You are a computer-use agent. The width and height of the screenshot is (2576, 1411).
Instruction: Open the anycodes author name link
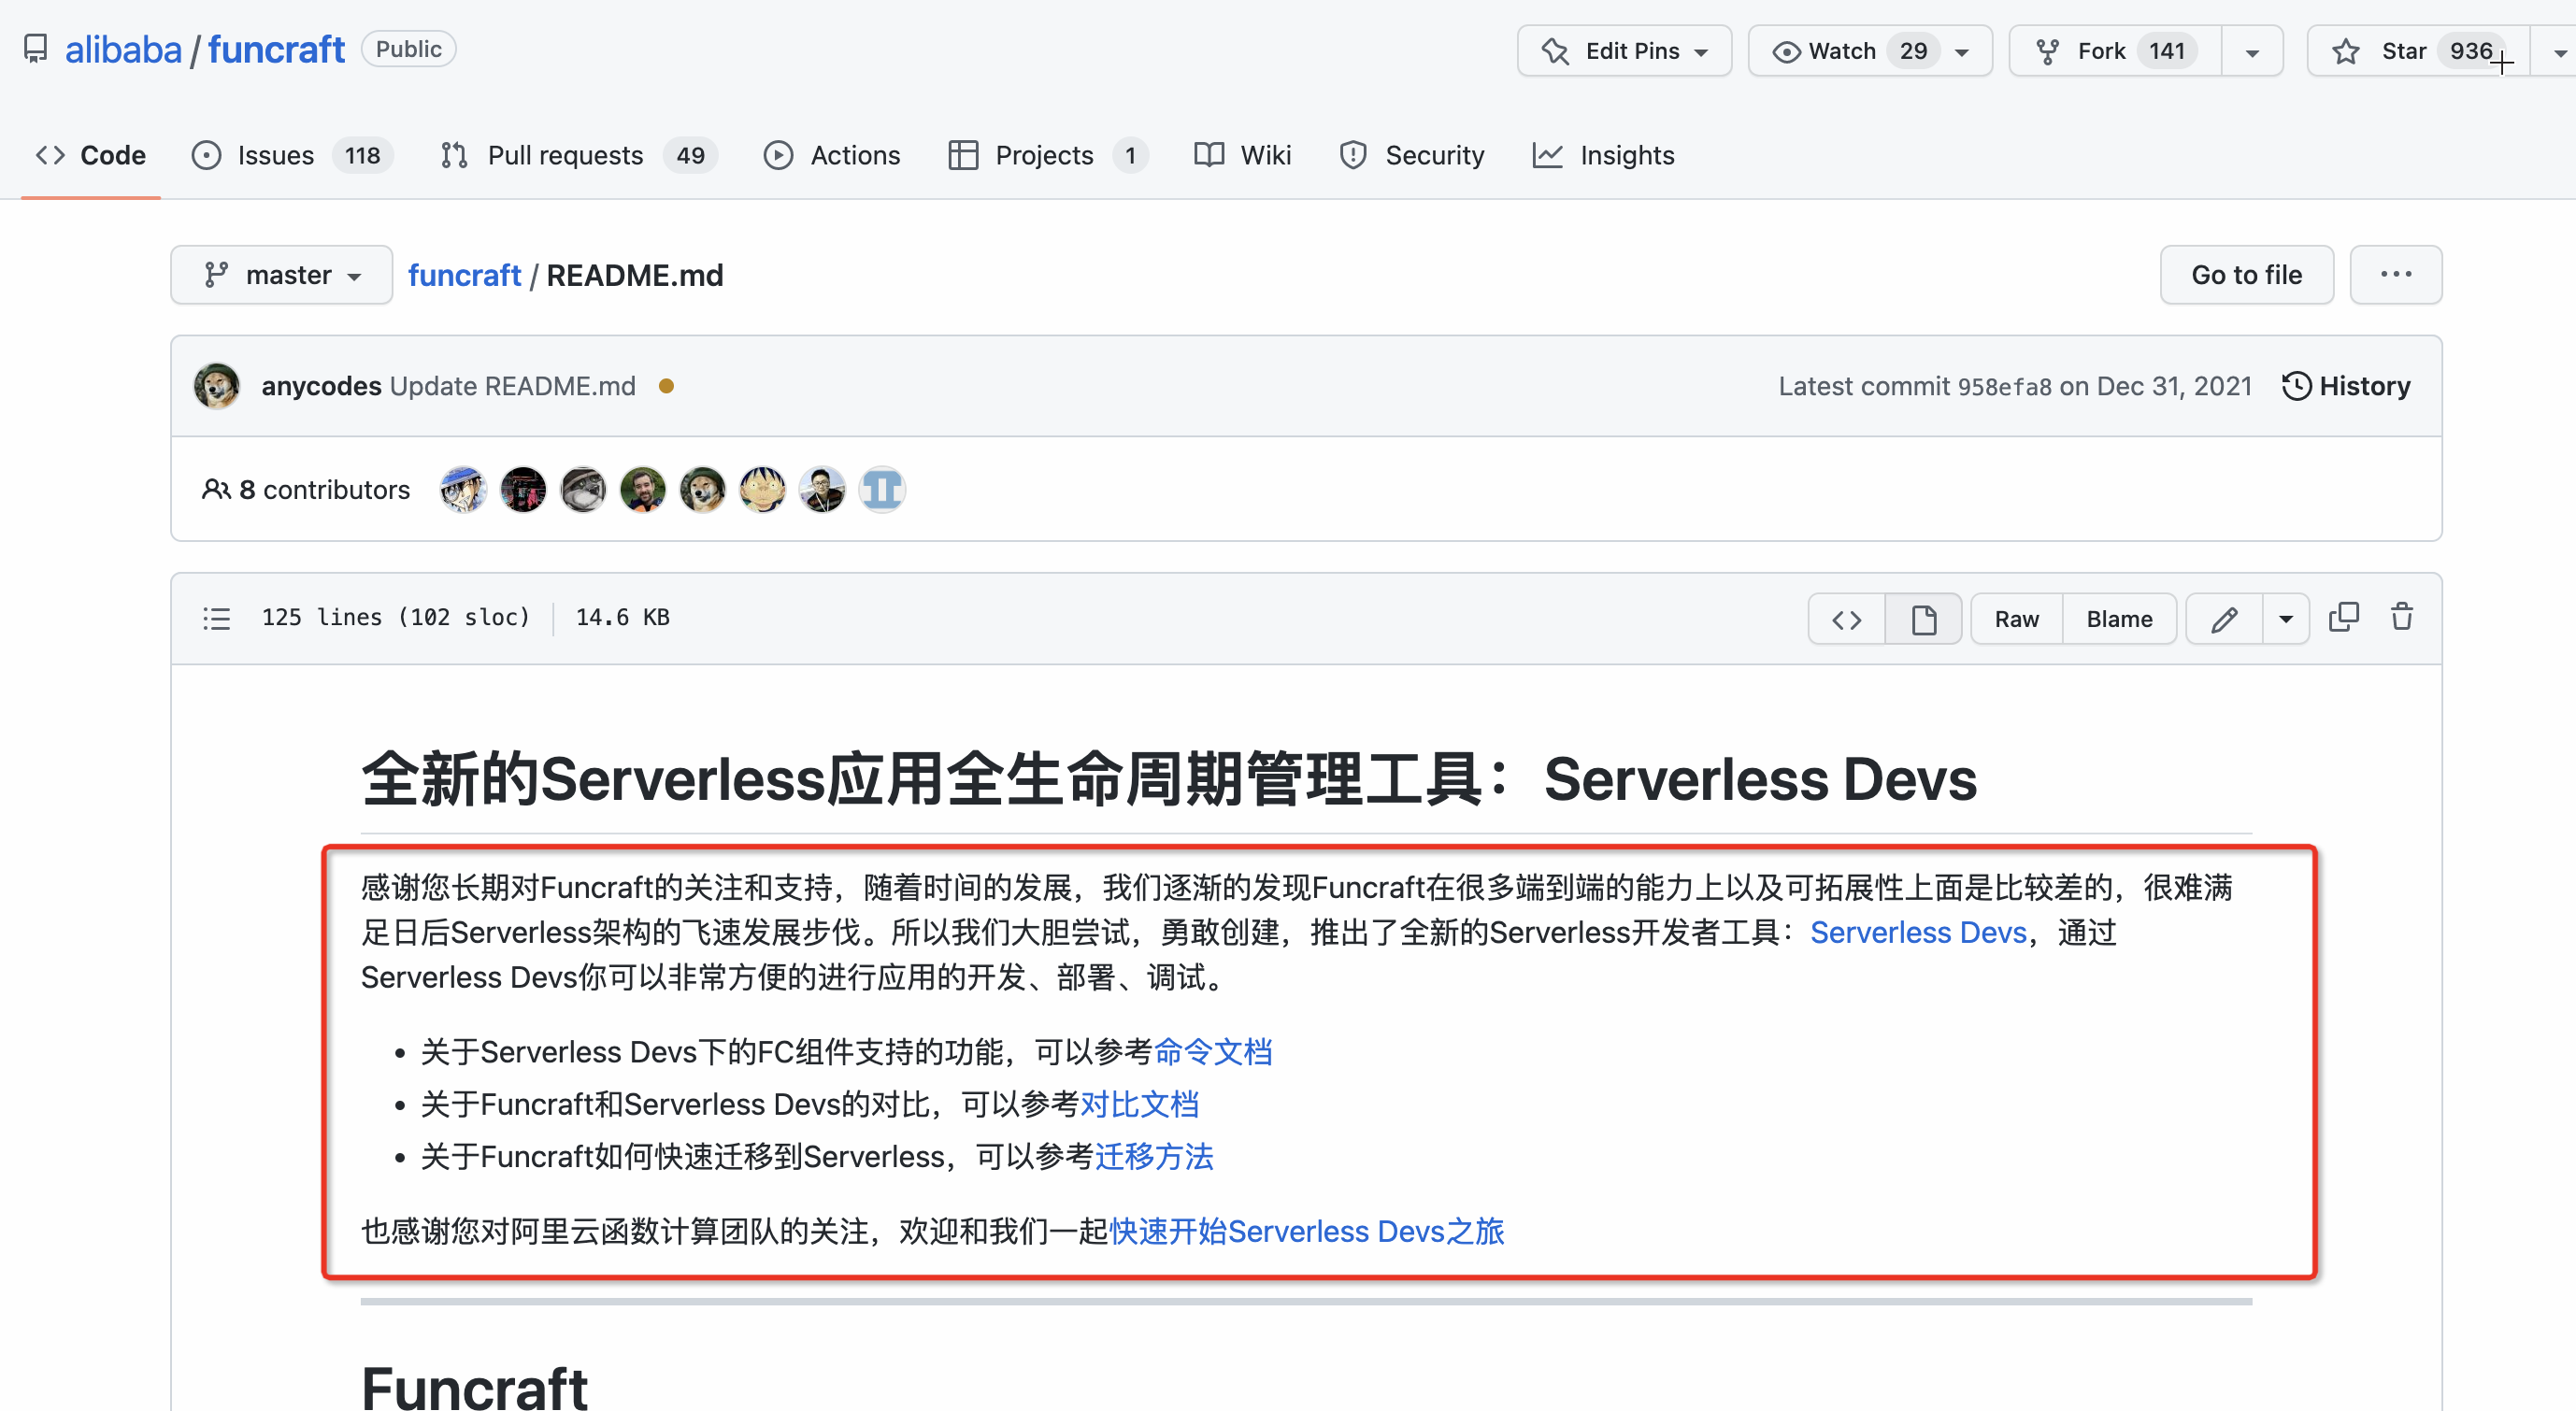click(321, 386)
